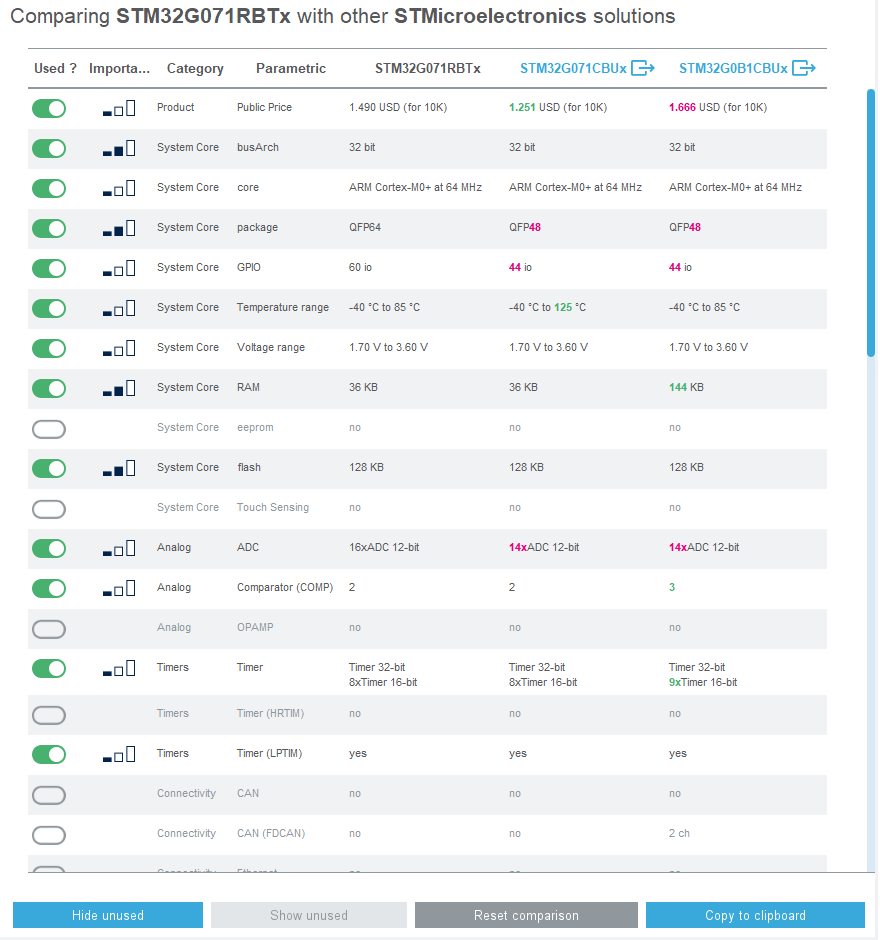Click the STM32G071RBTx column header
The height and width of the screenshot is (940, 880).
[x=428, y=68]
